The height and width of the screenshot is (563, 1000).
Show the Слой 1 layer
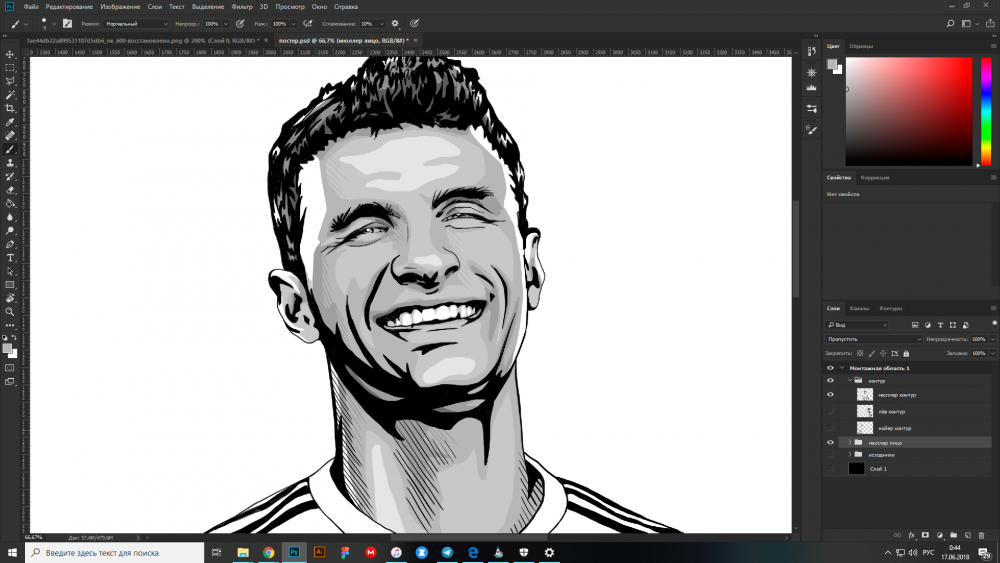tap(830, 469)
